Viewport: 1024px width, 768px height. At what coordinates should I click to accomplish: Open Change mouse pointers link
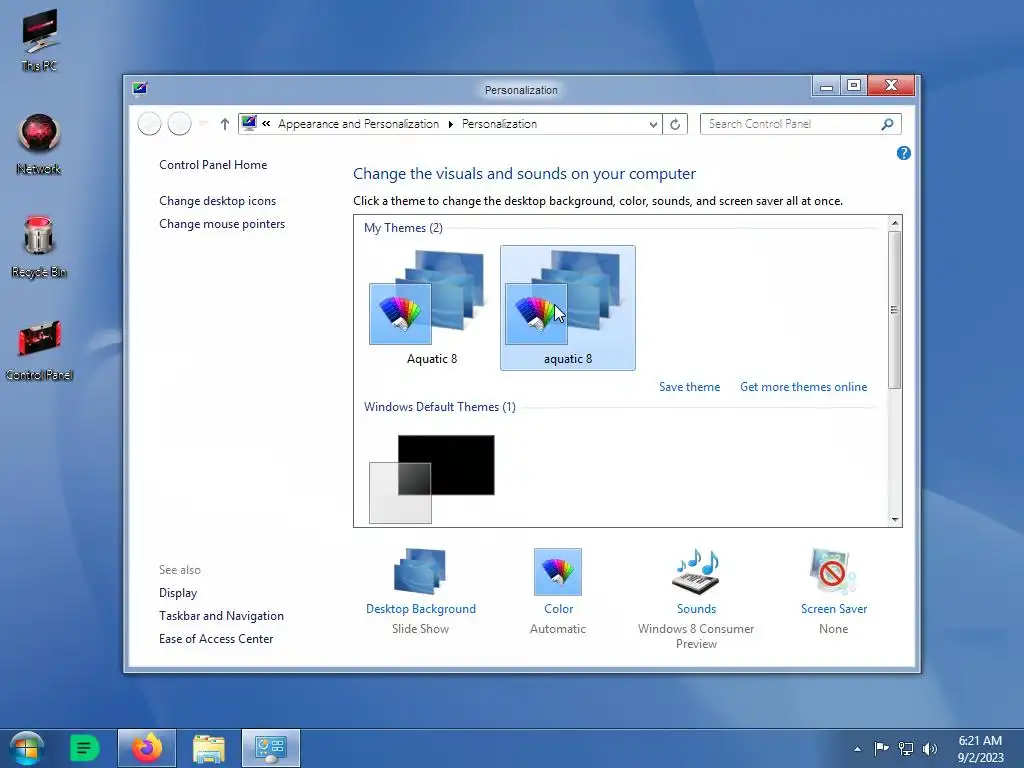coord(222,223)
